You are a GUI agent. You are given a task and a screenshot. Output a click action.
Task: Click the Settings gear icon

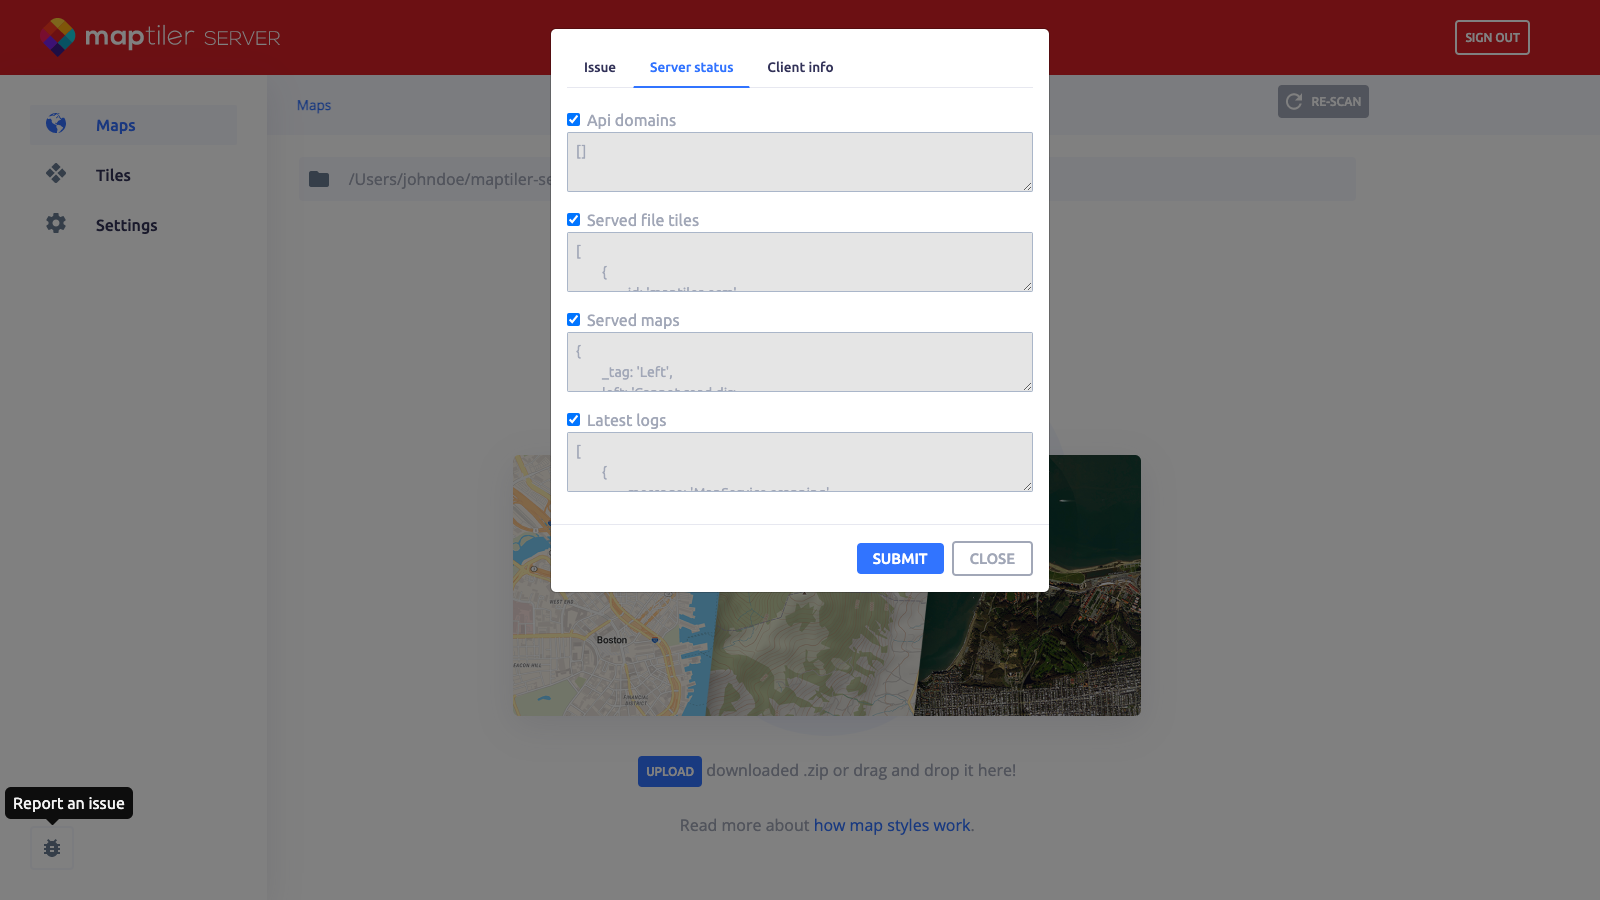pyautogui.click(x=56, y=224)
